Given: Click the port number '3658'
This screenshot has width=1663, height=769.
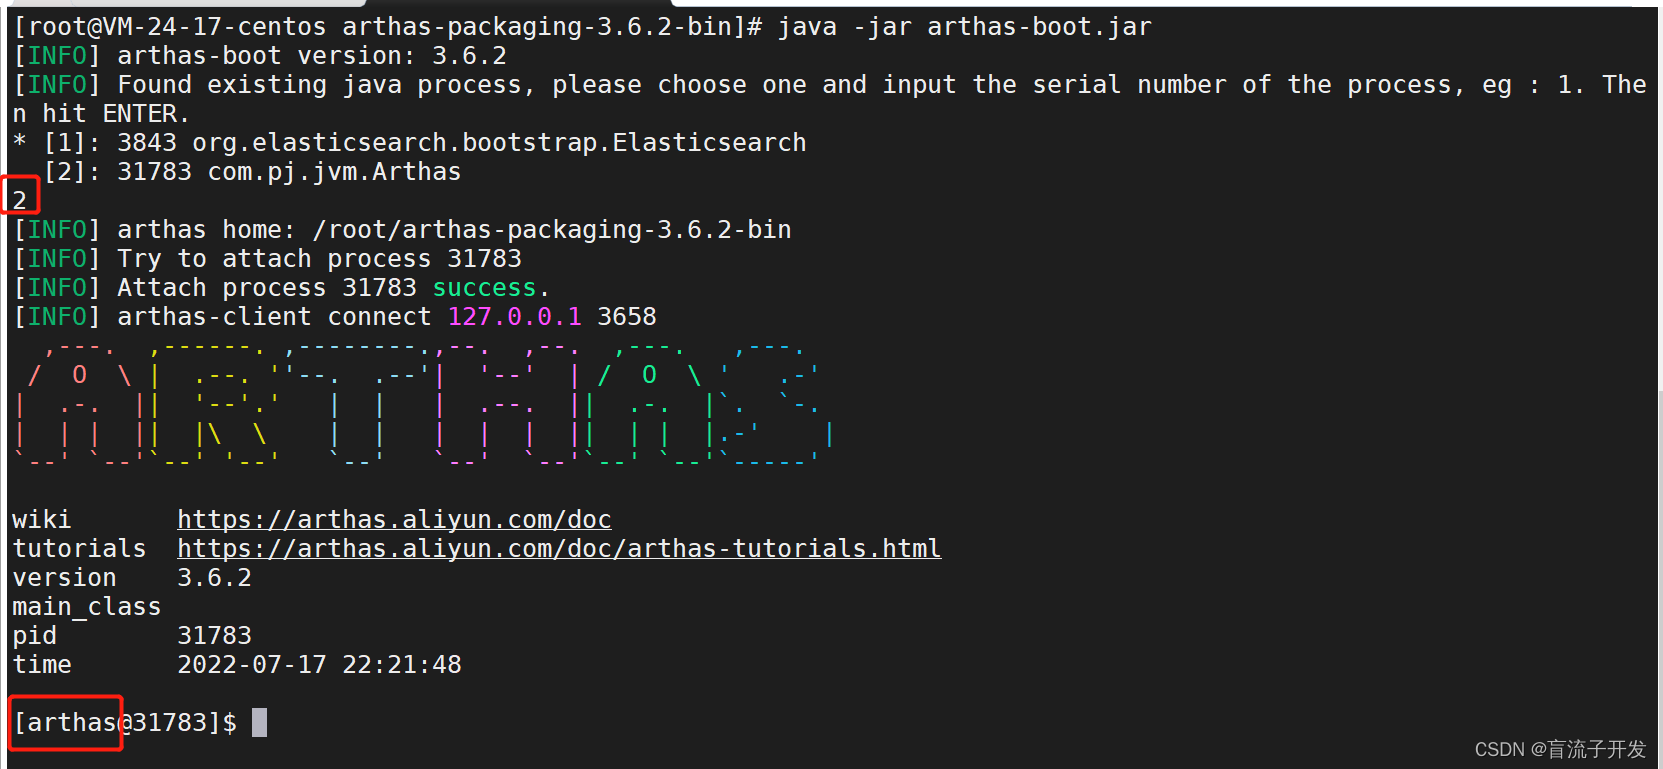Looking at the screenshot, I should (x=627, y=317).
